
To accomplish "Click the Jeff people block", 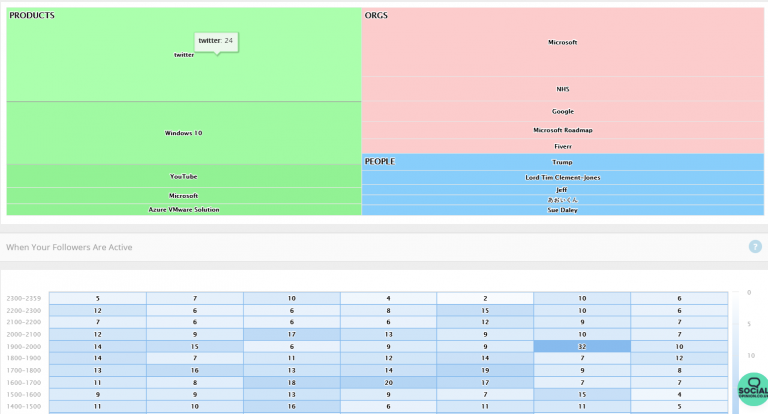I will tap(563, 190).
